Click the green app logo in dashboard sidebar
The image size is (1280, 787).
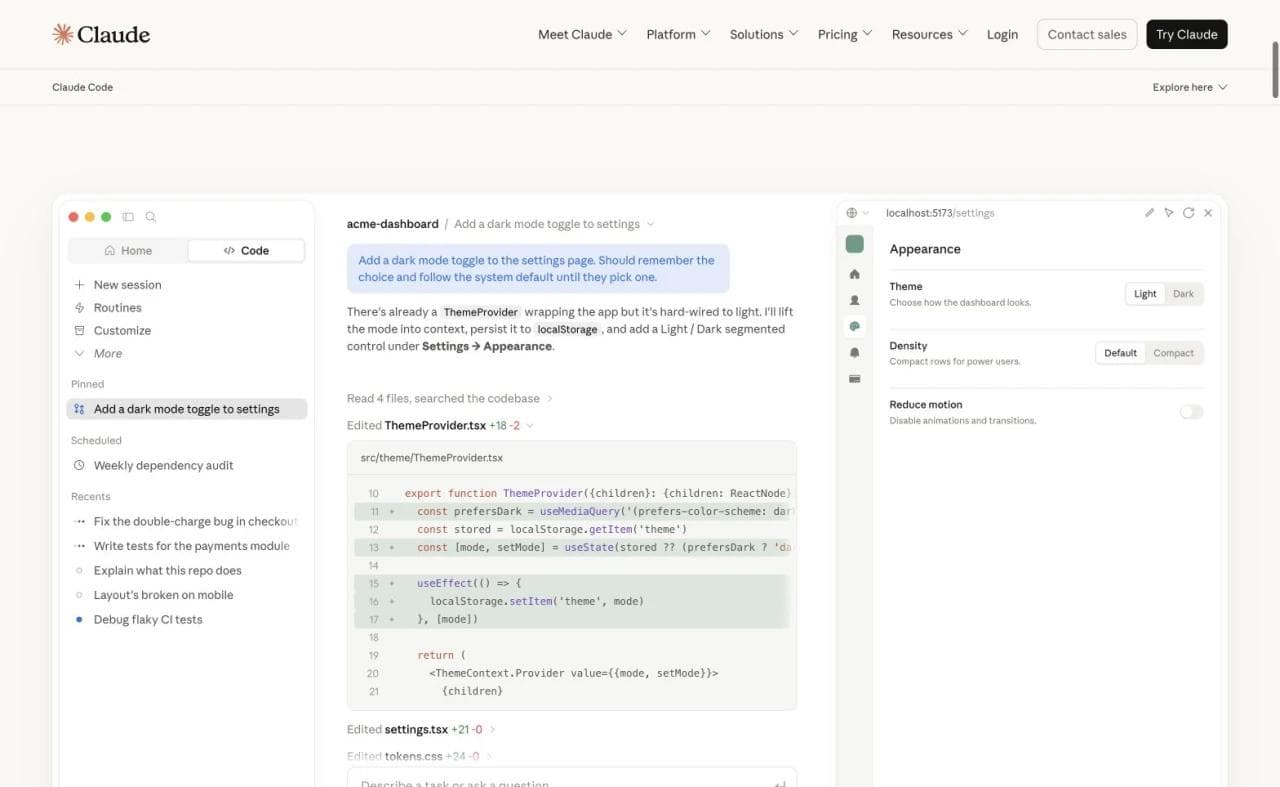point(854,244)
